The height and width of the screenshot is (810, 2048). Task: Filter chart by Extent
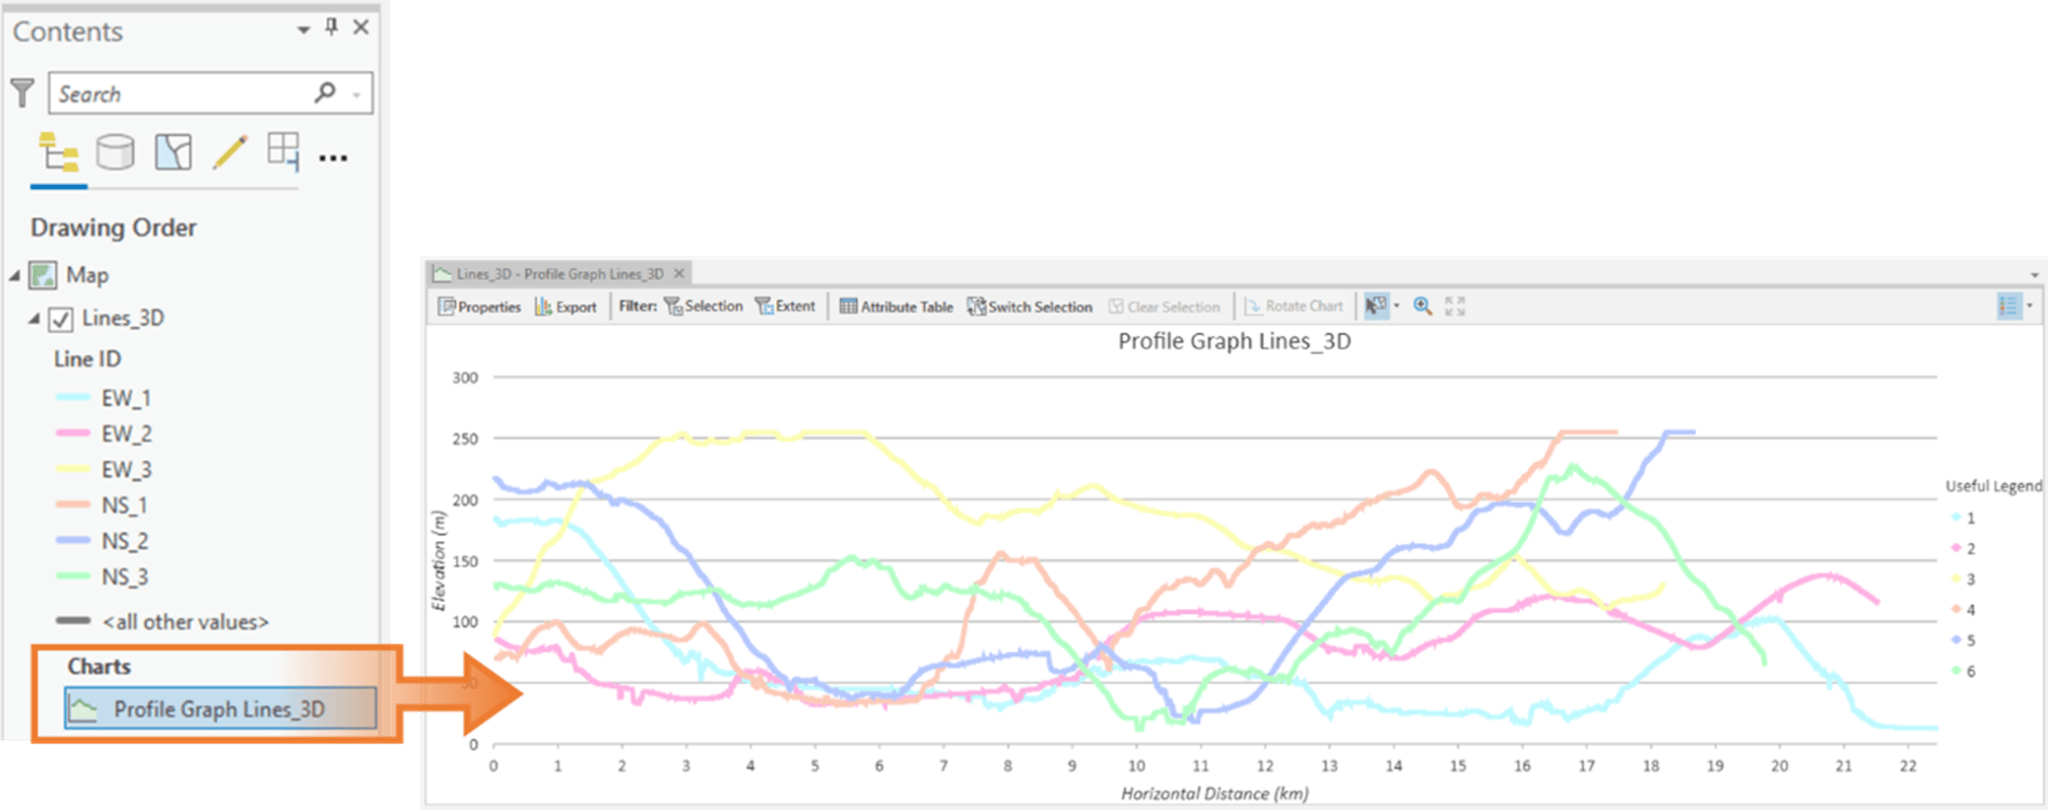tap(786, 307)
